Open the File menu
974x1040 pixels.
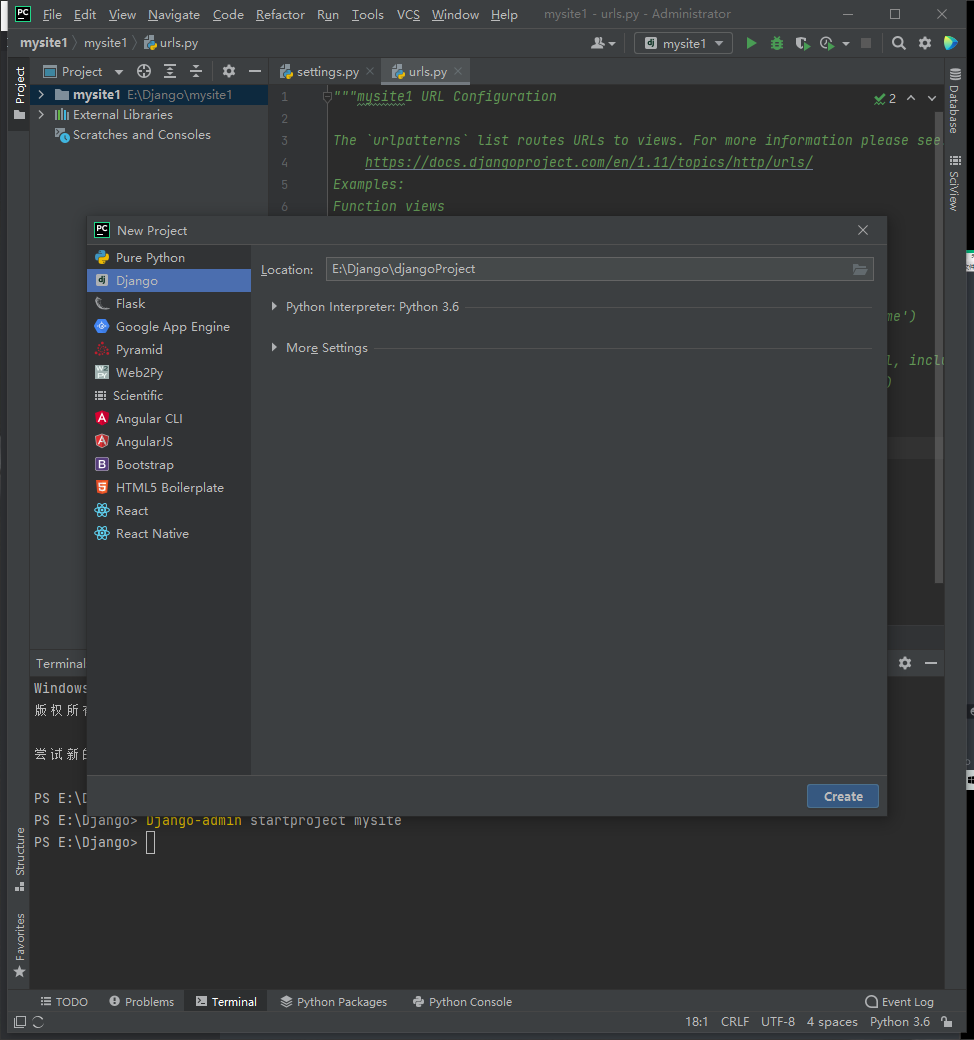point(52,15)
